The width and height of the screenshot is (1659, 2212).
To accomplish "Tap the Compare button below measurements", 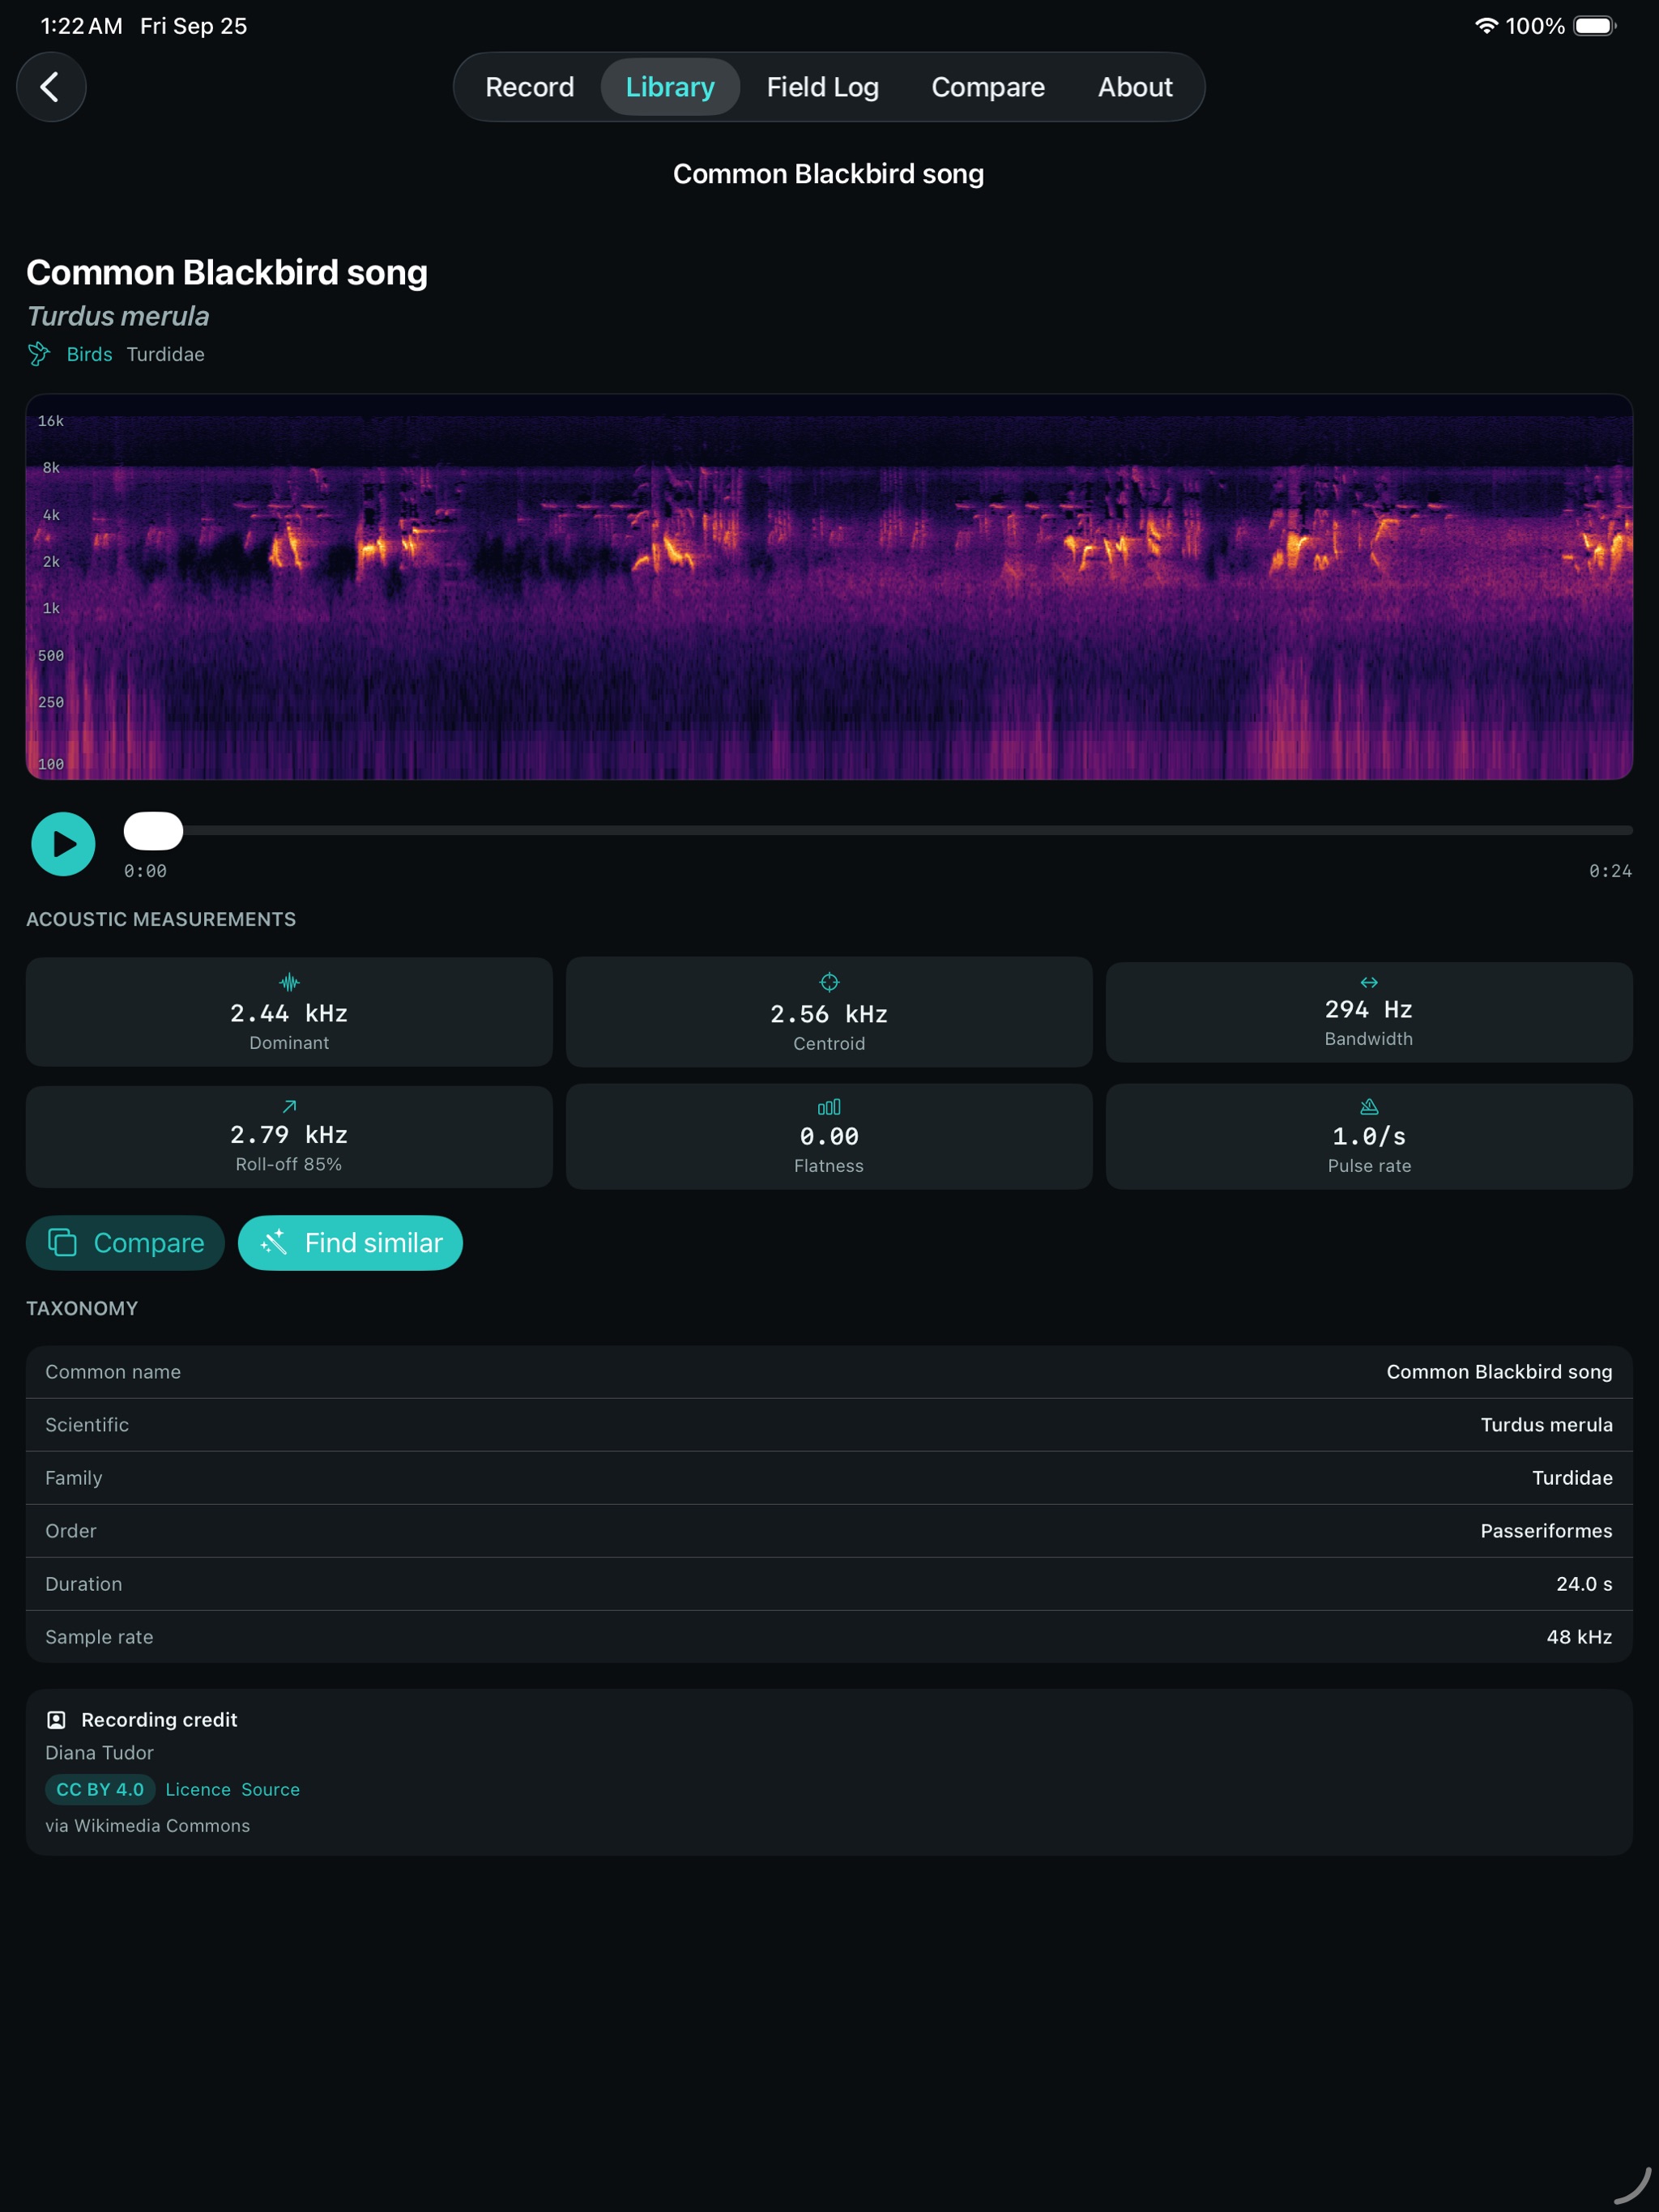I will (125, 1243).
